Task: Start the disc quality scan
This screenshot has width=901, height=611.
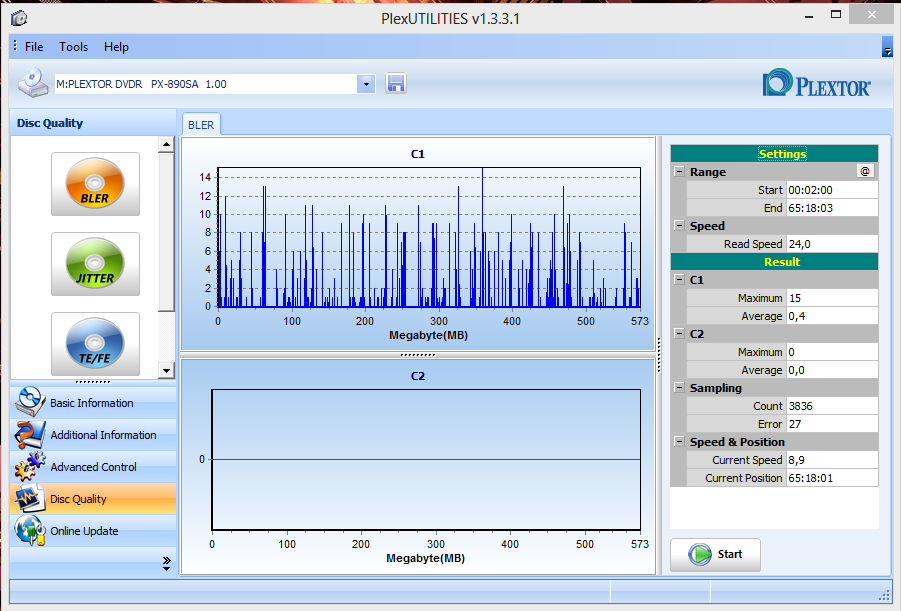Action: pyautogui.click(x=715, y=554)
